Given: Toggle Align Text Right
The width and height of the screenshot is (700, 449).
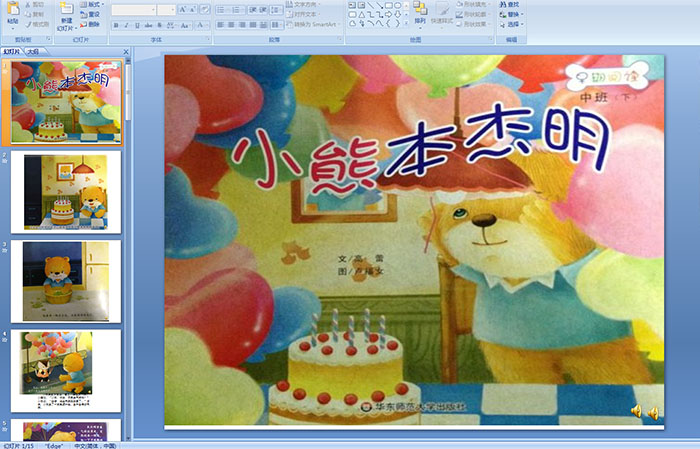Looking at the screenshot, I should coord(242,25).
